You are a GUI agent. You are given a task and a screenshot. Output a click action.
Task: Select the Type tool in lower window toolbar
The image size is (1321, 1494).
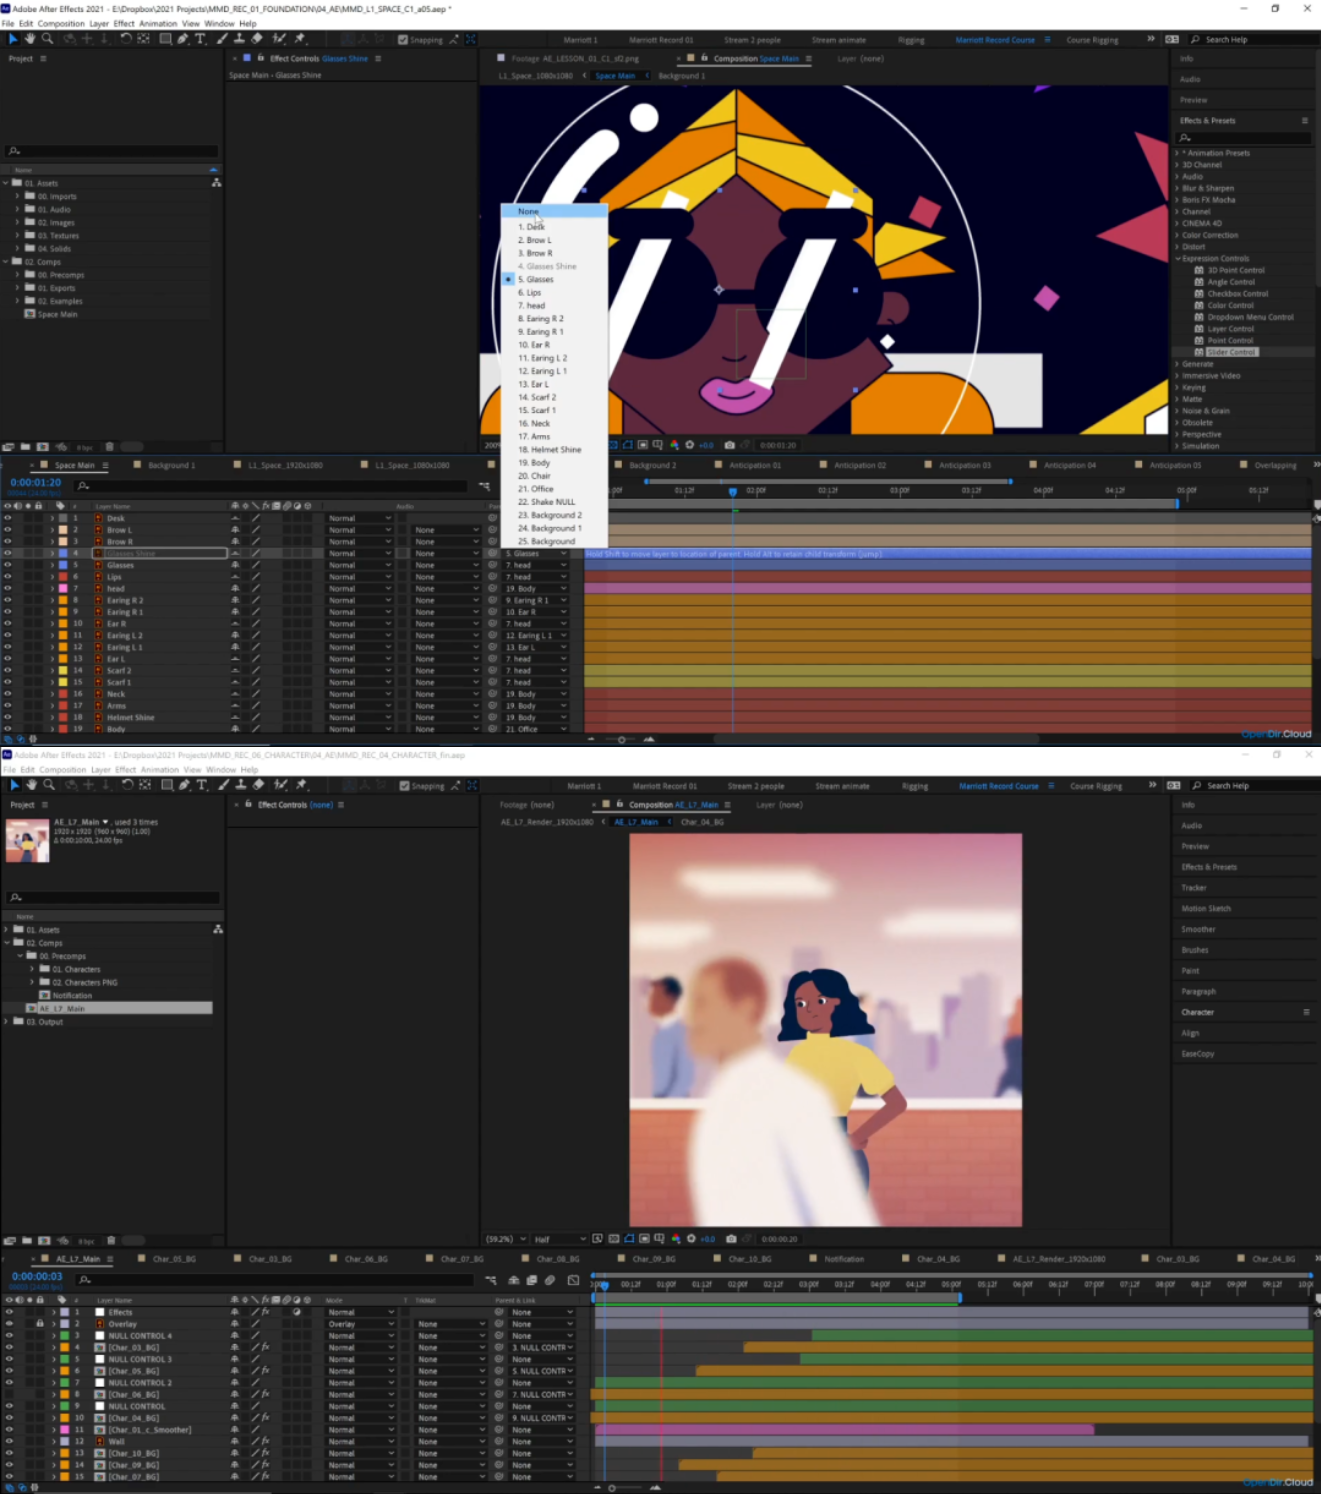[x=201, y=785]
